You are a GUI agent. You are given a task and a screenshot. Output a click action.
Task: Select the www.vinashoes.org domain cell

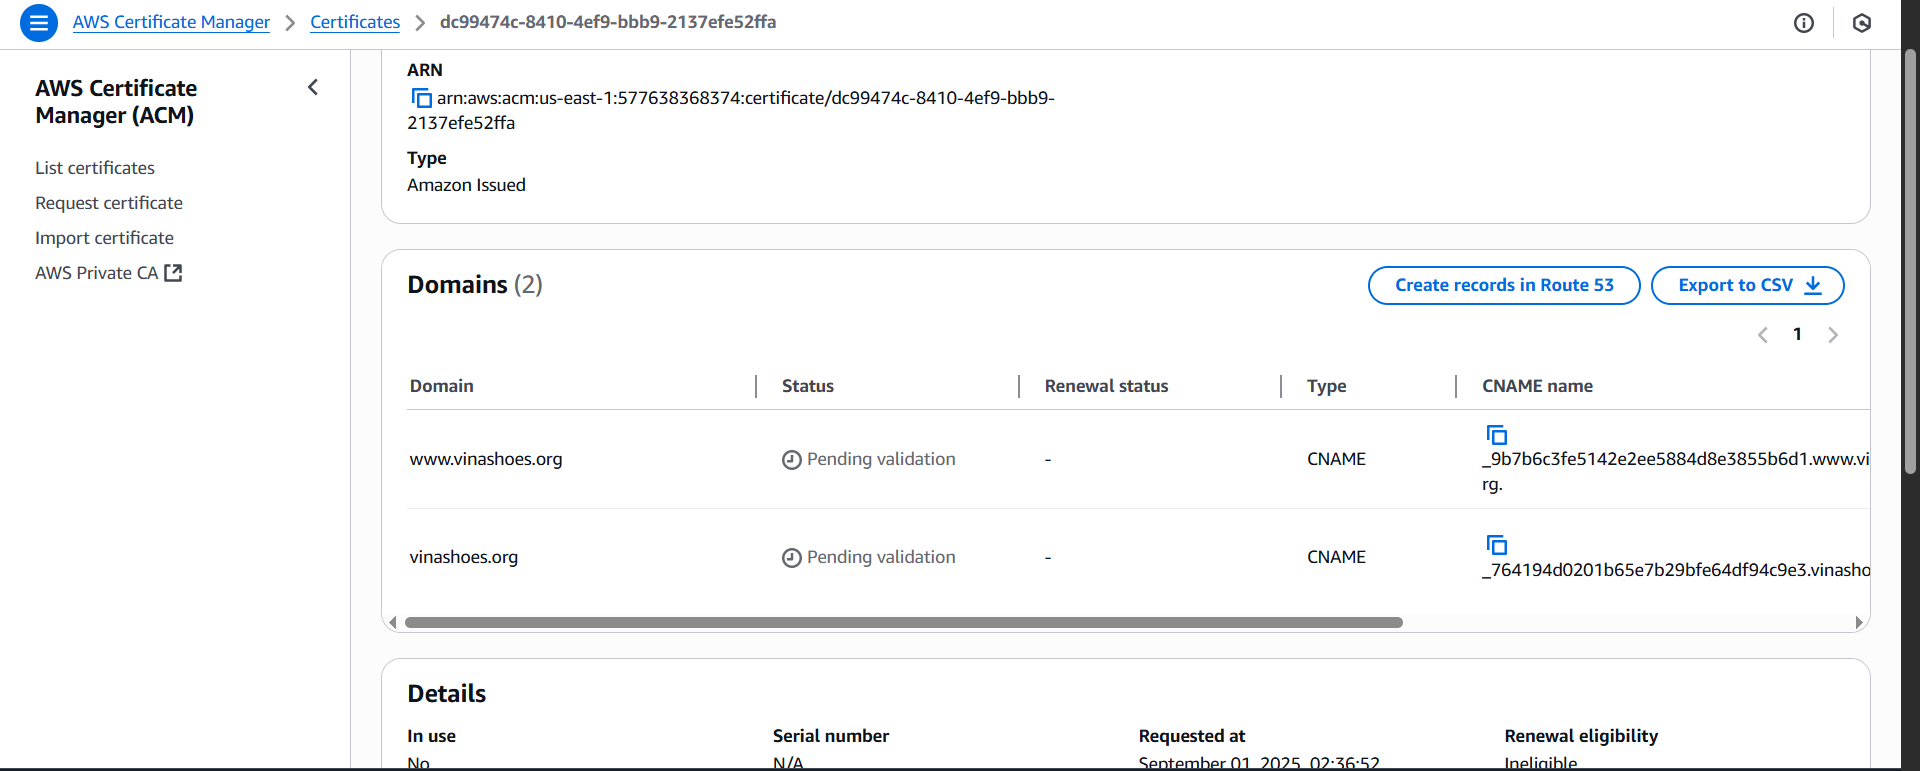(x=486, y=459)
